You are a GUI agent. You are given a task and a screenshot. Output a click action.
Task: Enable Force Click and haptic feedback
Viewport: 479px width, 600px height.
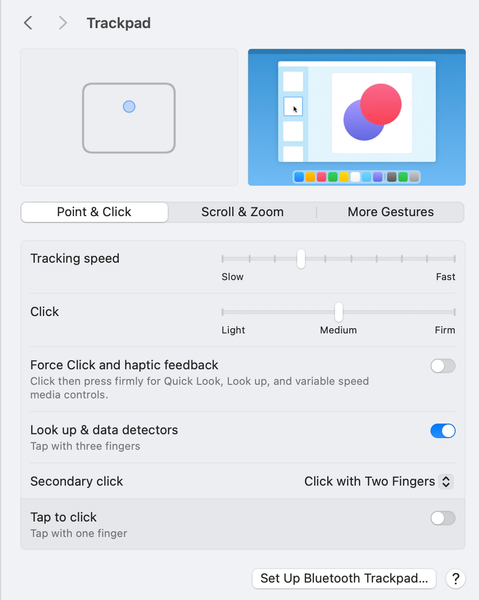(443, 366)
